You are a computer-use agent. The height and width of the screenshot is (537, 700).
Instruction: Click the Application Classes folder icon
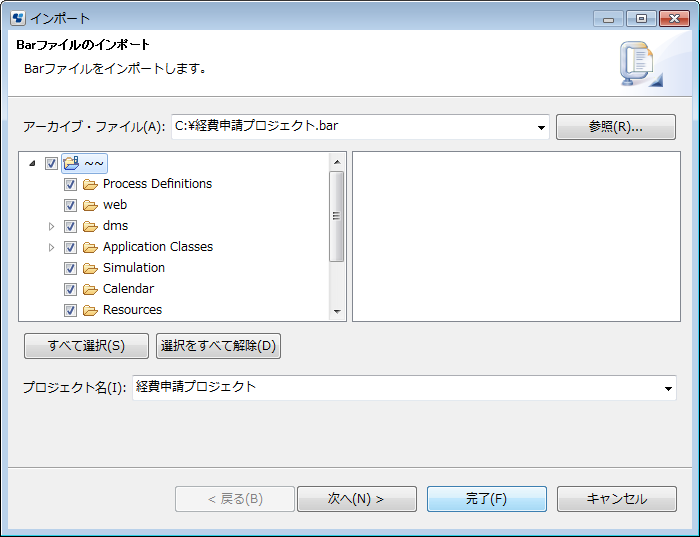click(x=90, y=247)
